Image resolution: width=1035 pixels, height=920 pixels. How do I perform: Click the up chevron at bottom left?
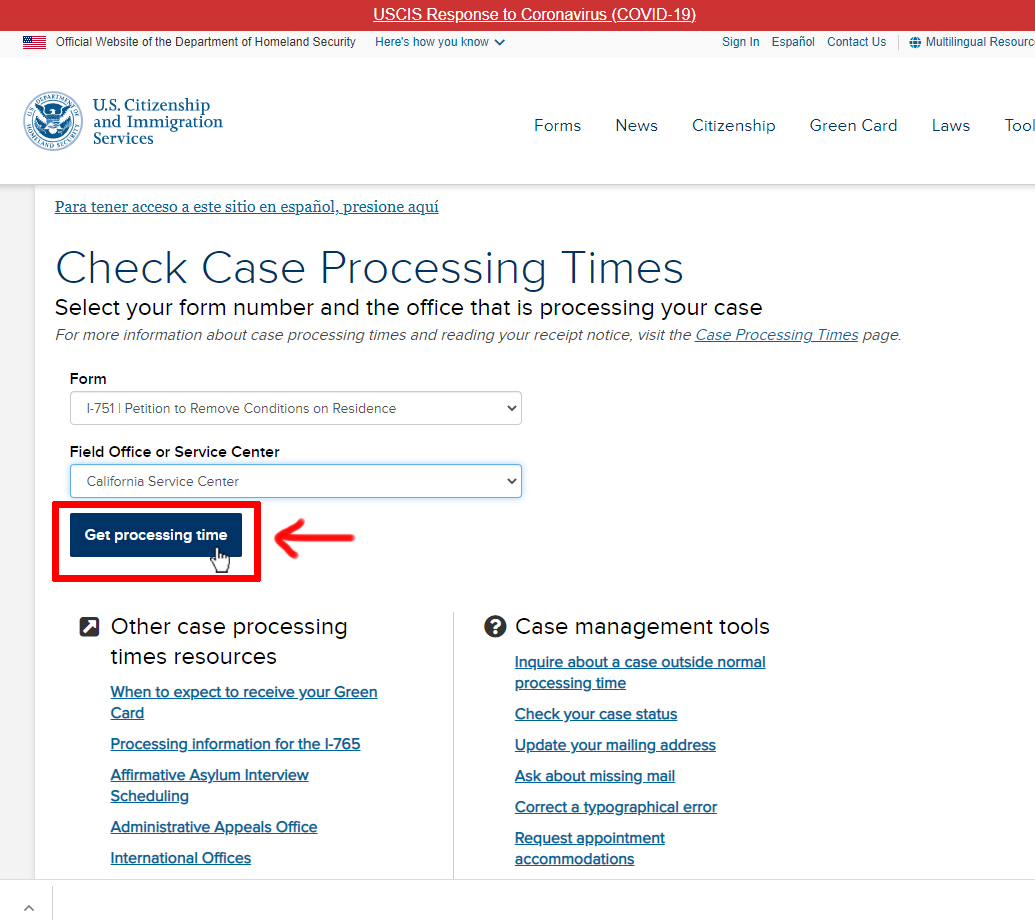click(x=28, y=908)
